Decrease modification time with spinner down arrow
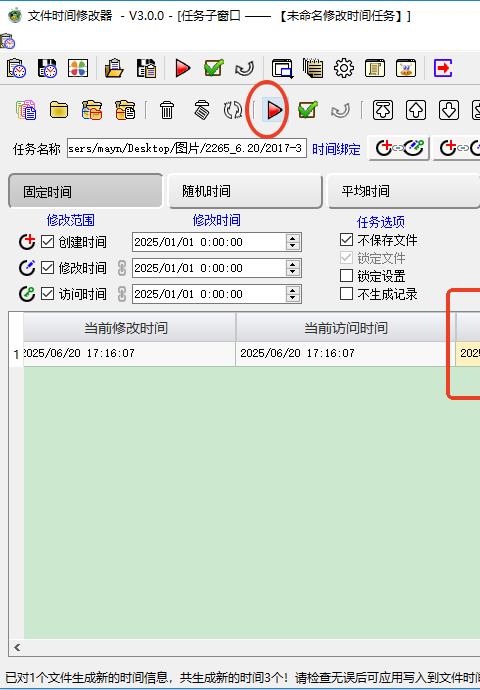This screenshot has width=480, height=690. pos(293,272)
